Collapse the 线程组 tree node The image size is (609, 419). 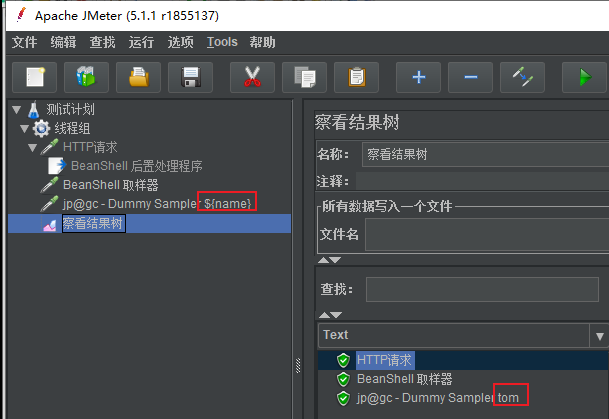pos(24,129)
